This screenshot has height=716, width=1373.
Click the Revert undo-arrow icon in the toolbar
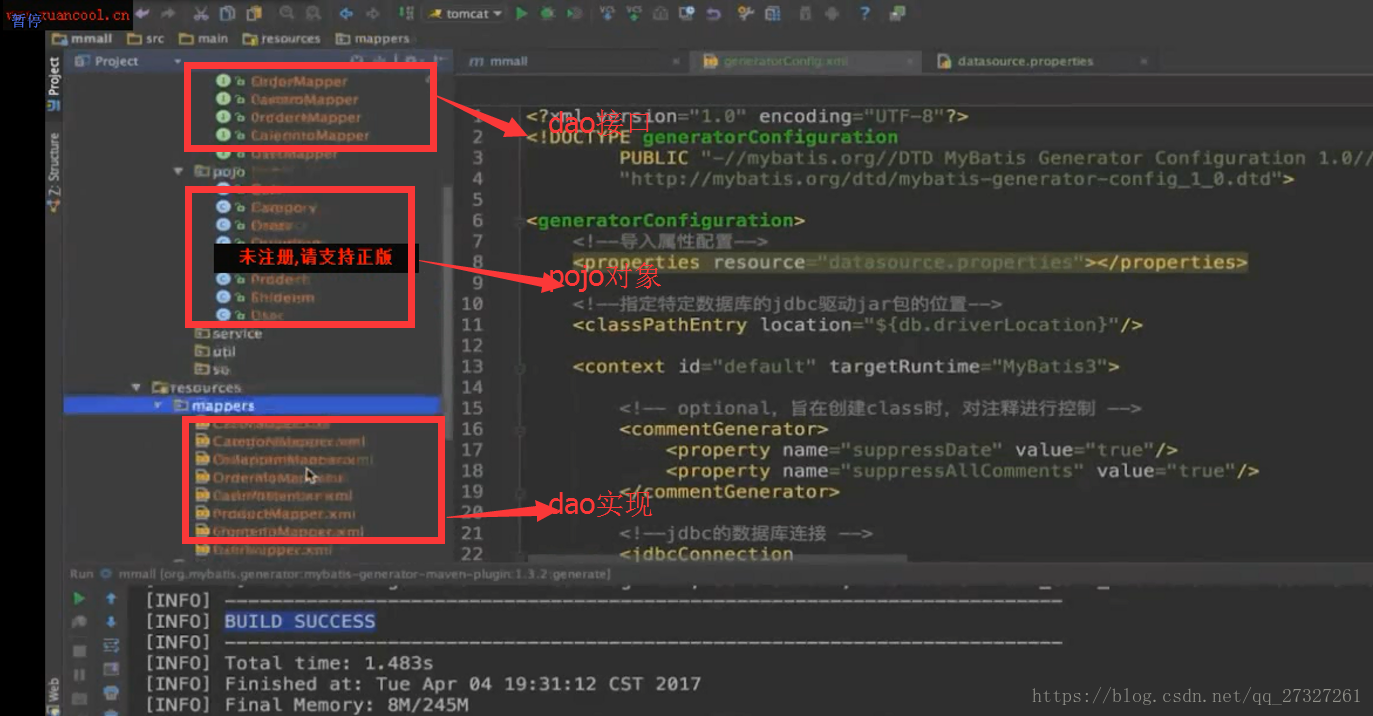(x=713, y=14)
